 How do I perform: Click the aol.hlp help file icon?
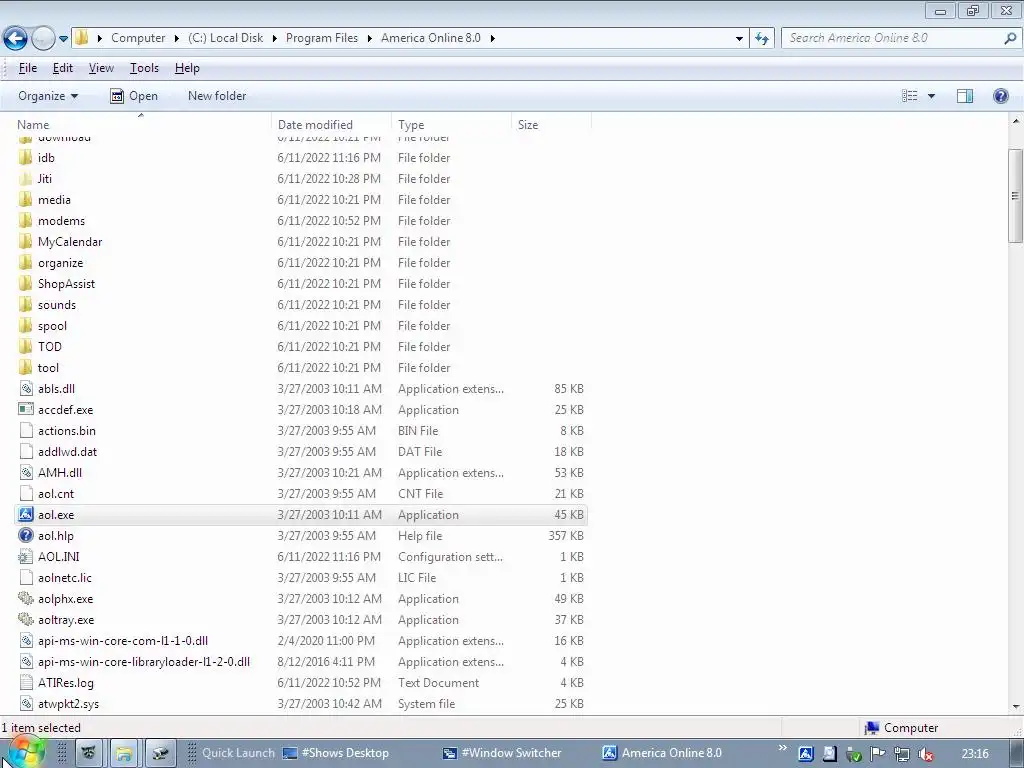click(25, 536)
